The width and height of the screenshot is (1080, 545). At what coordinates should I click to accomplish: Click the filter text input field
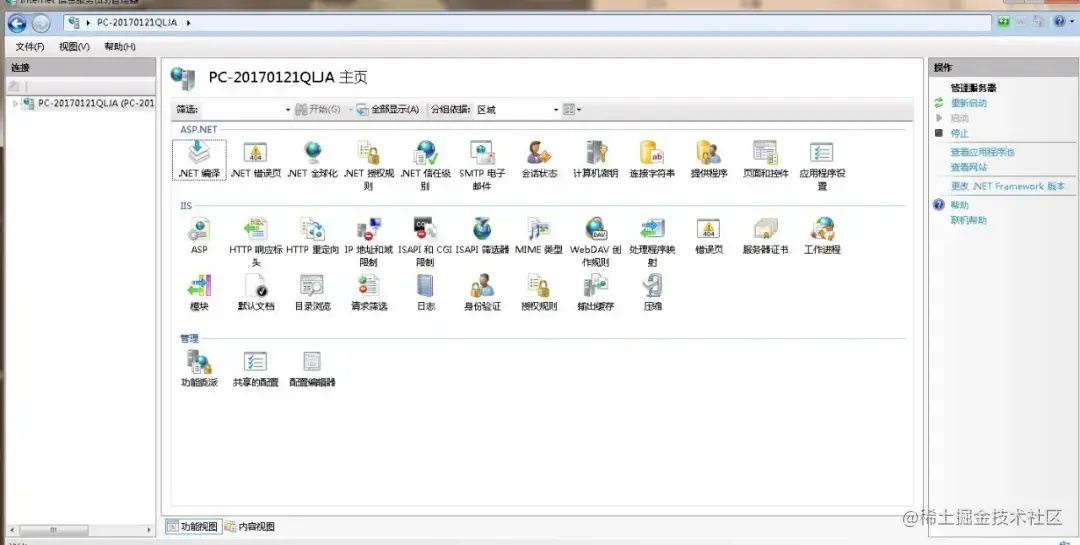(242, 110)
